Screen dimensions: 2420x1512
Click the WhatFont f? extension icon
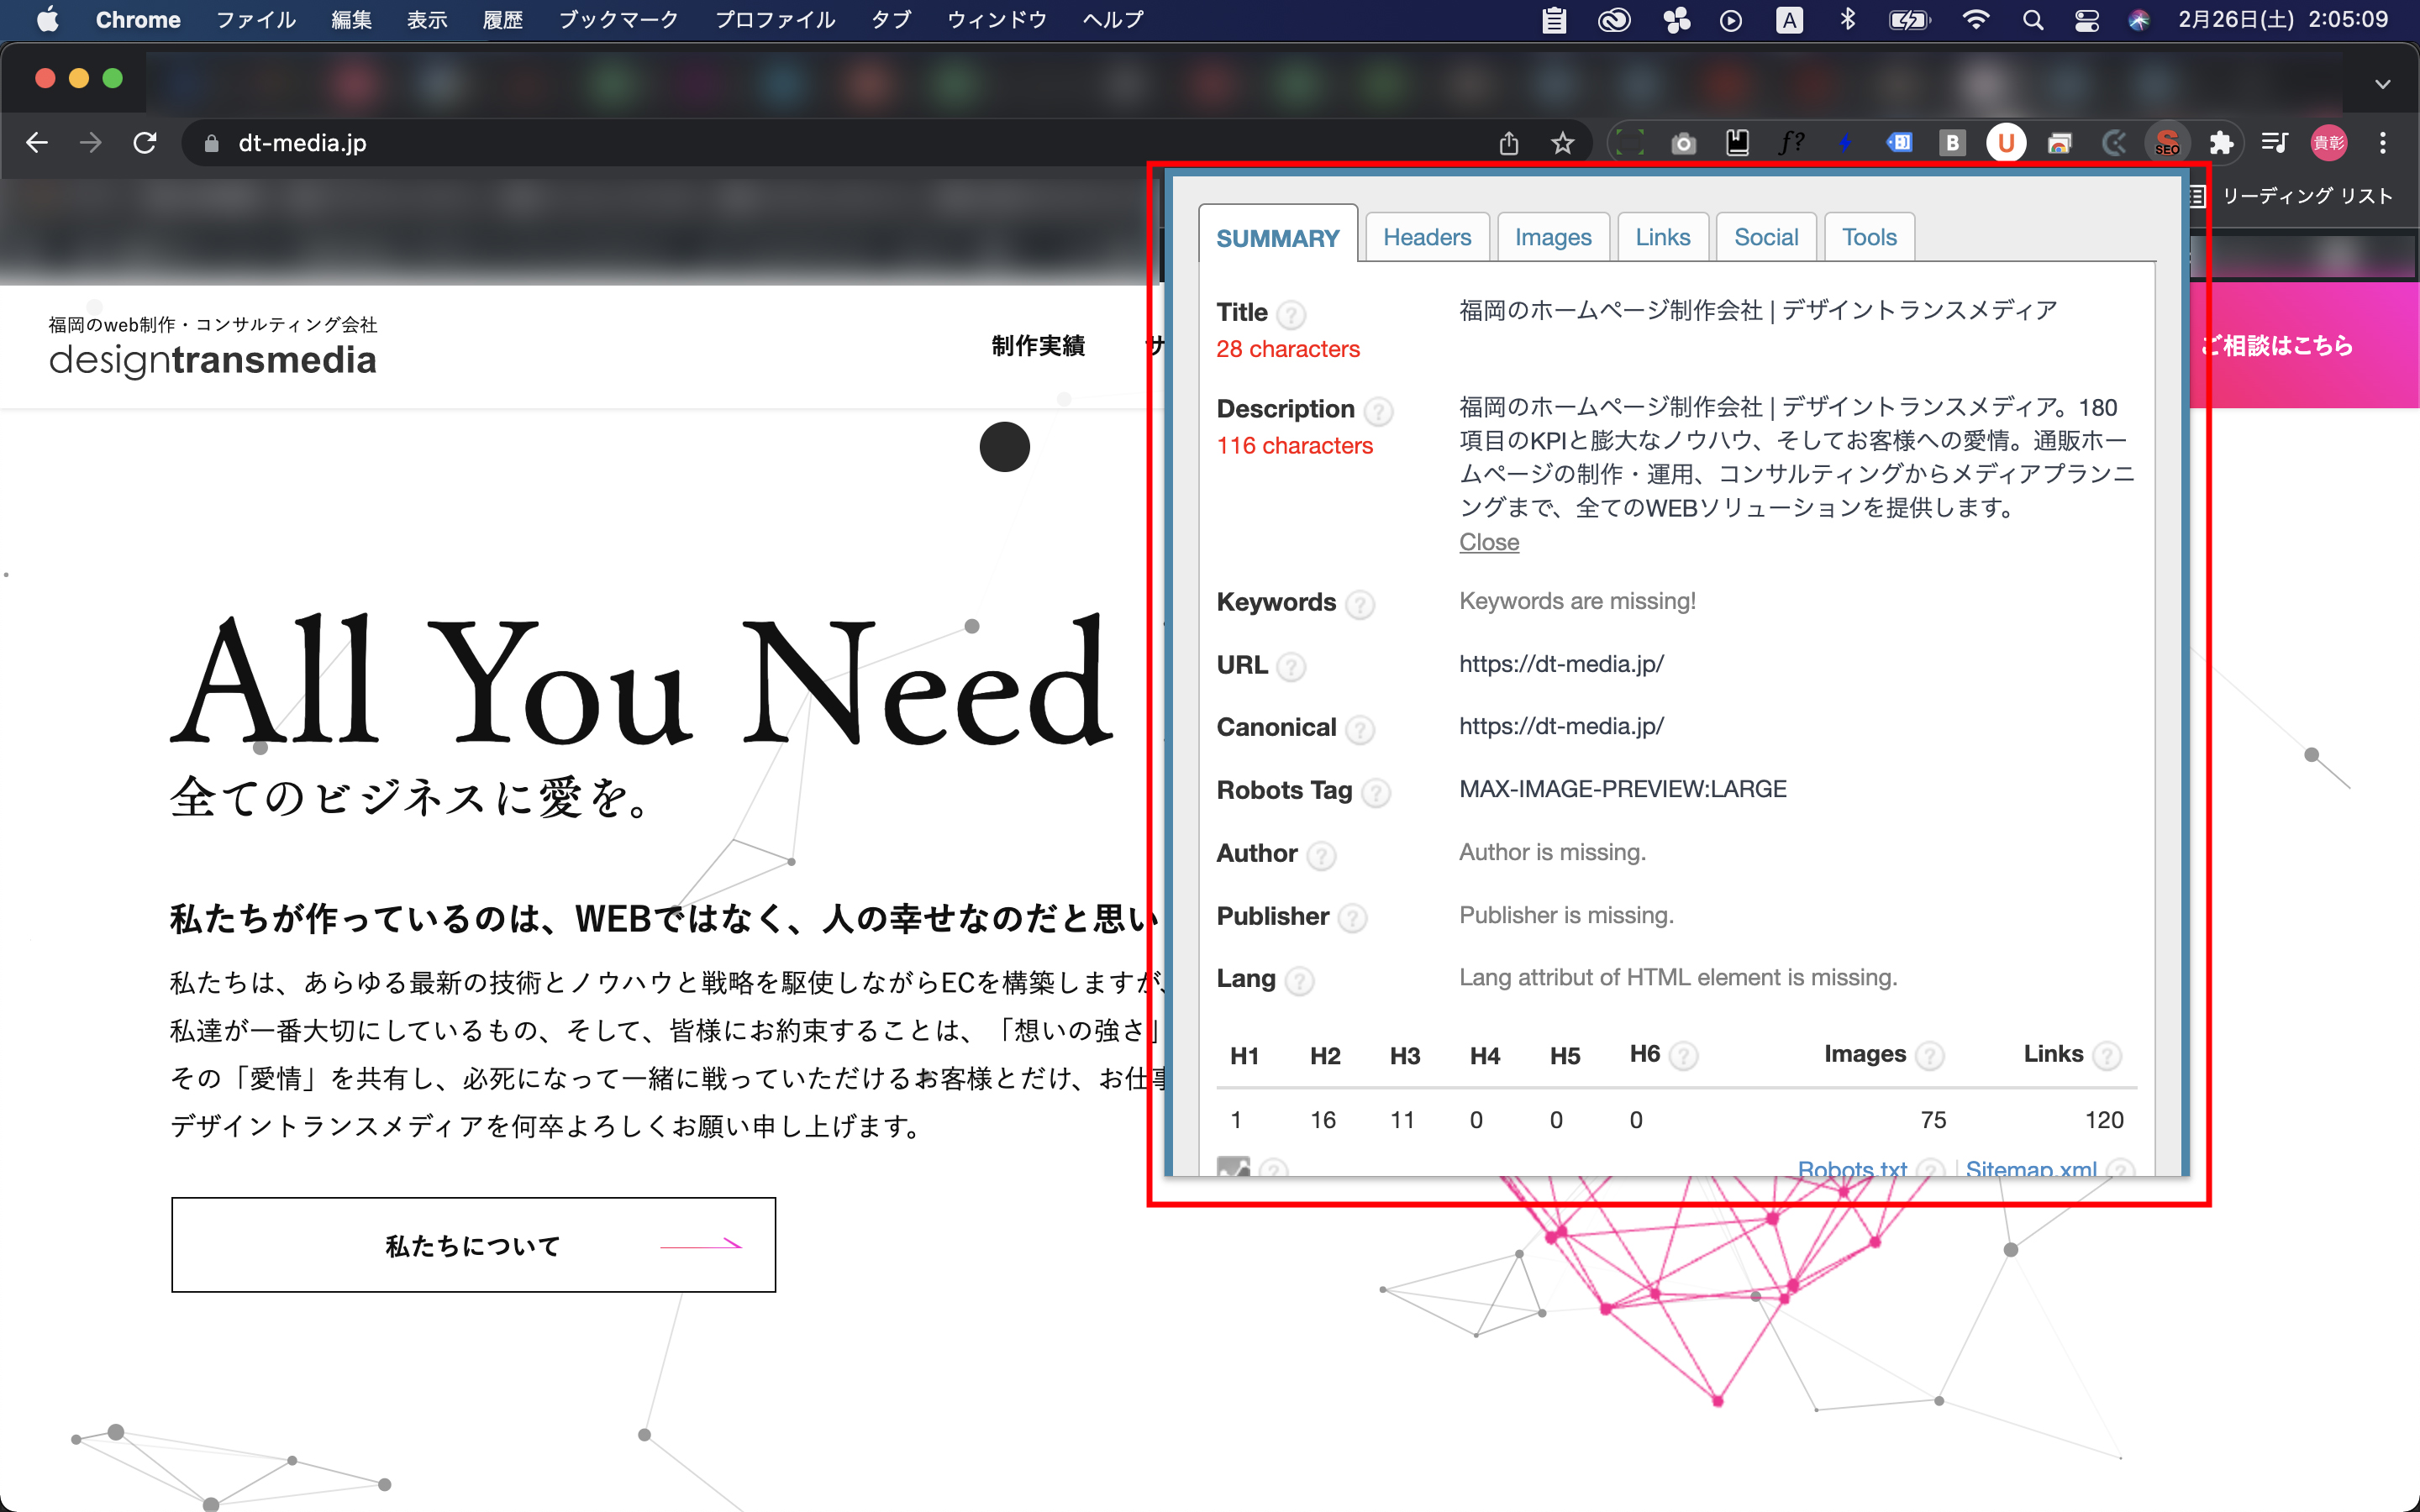(x=1791, y=143)
